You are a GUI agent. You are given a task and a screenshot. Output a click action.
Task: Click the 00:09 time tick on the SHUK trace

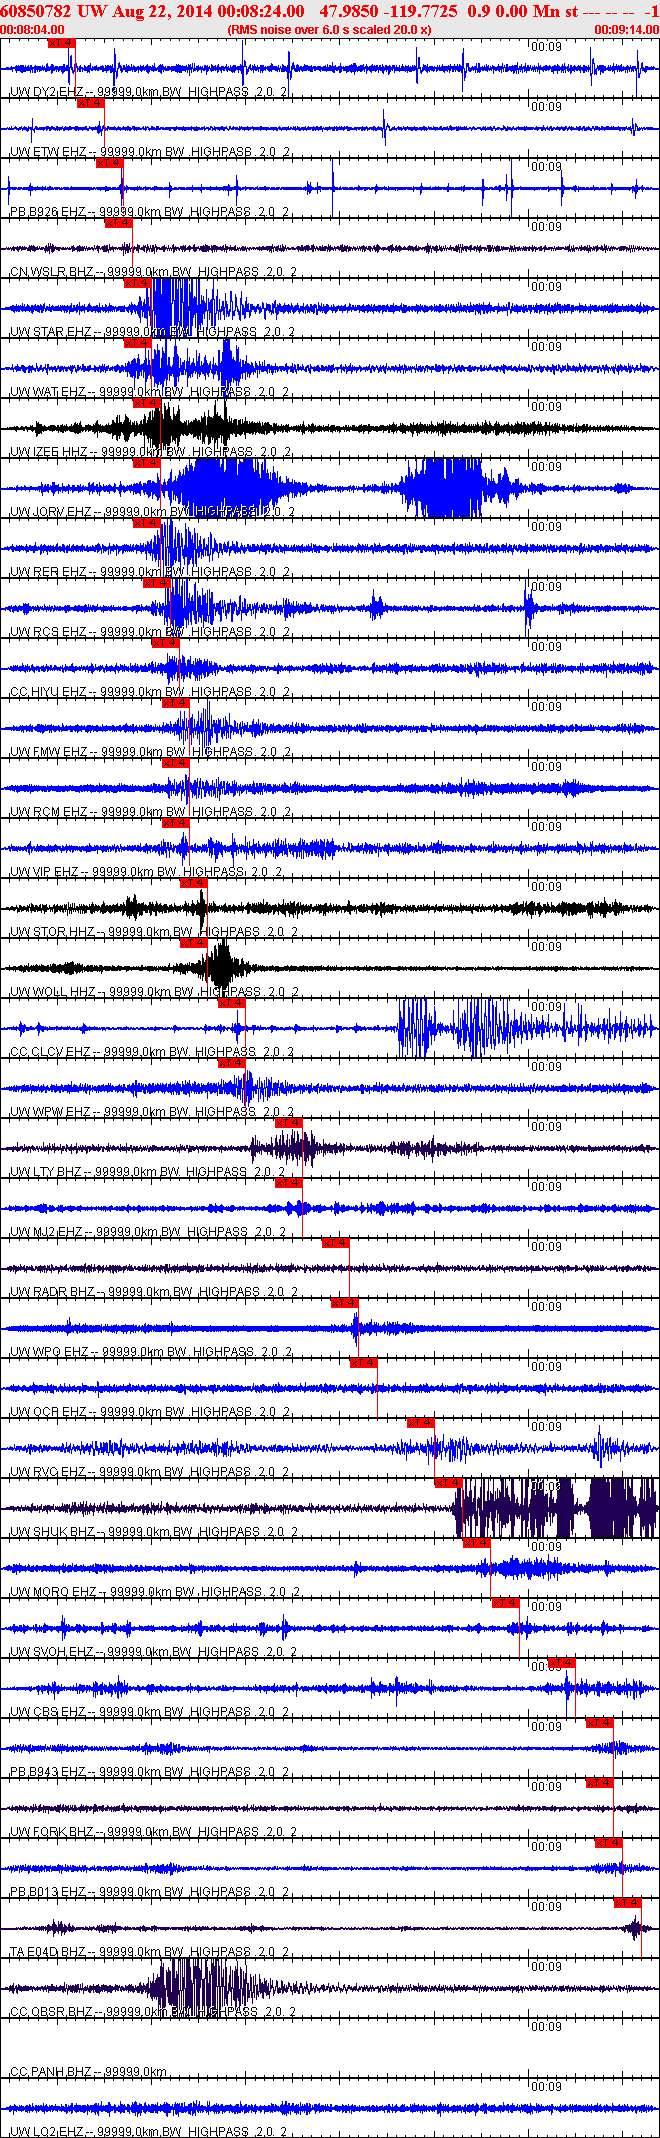pyautogui.click(x=546, y=1487)
